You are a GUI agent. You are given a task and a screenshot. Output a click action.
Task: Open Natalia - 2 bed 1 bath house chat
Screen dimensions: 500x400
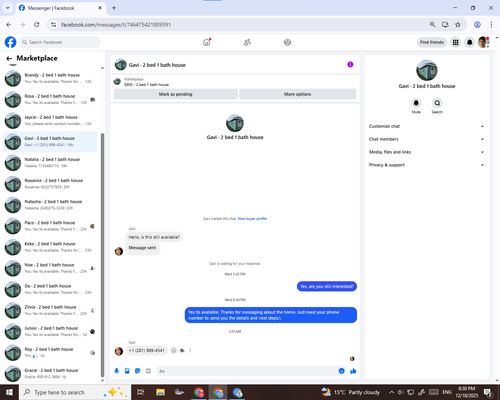tap(50, 163)
